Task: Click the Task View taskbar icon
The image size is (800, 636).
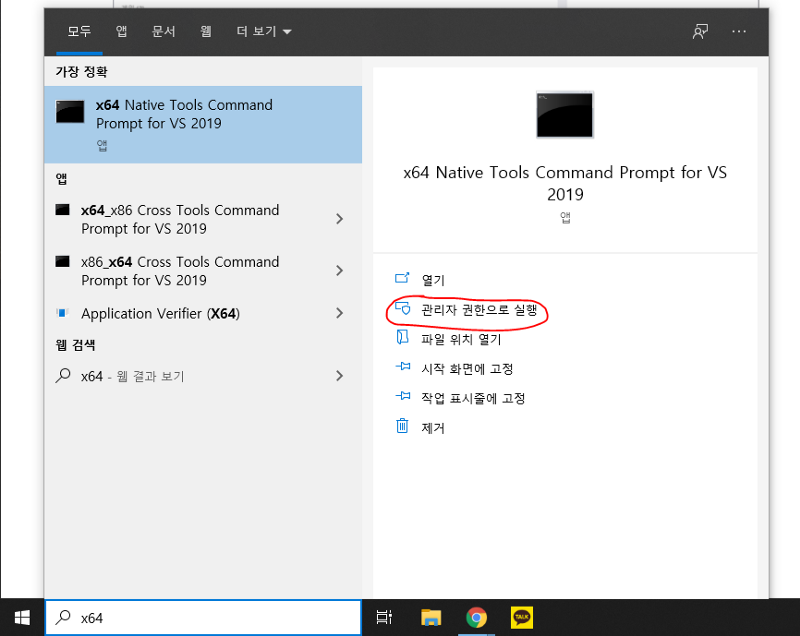Action: point(384,618)
